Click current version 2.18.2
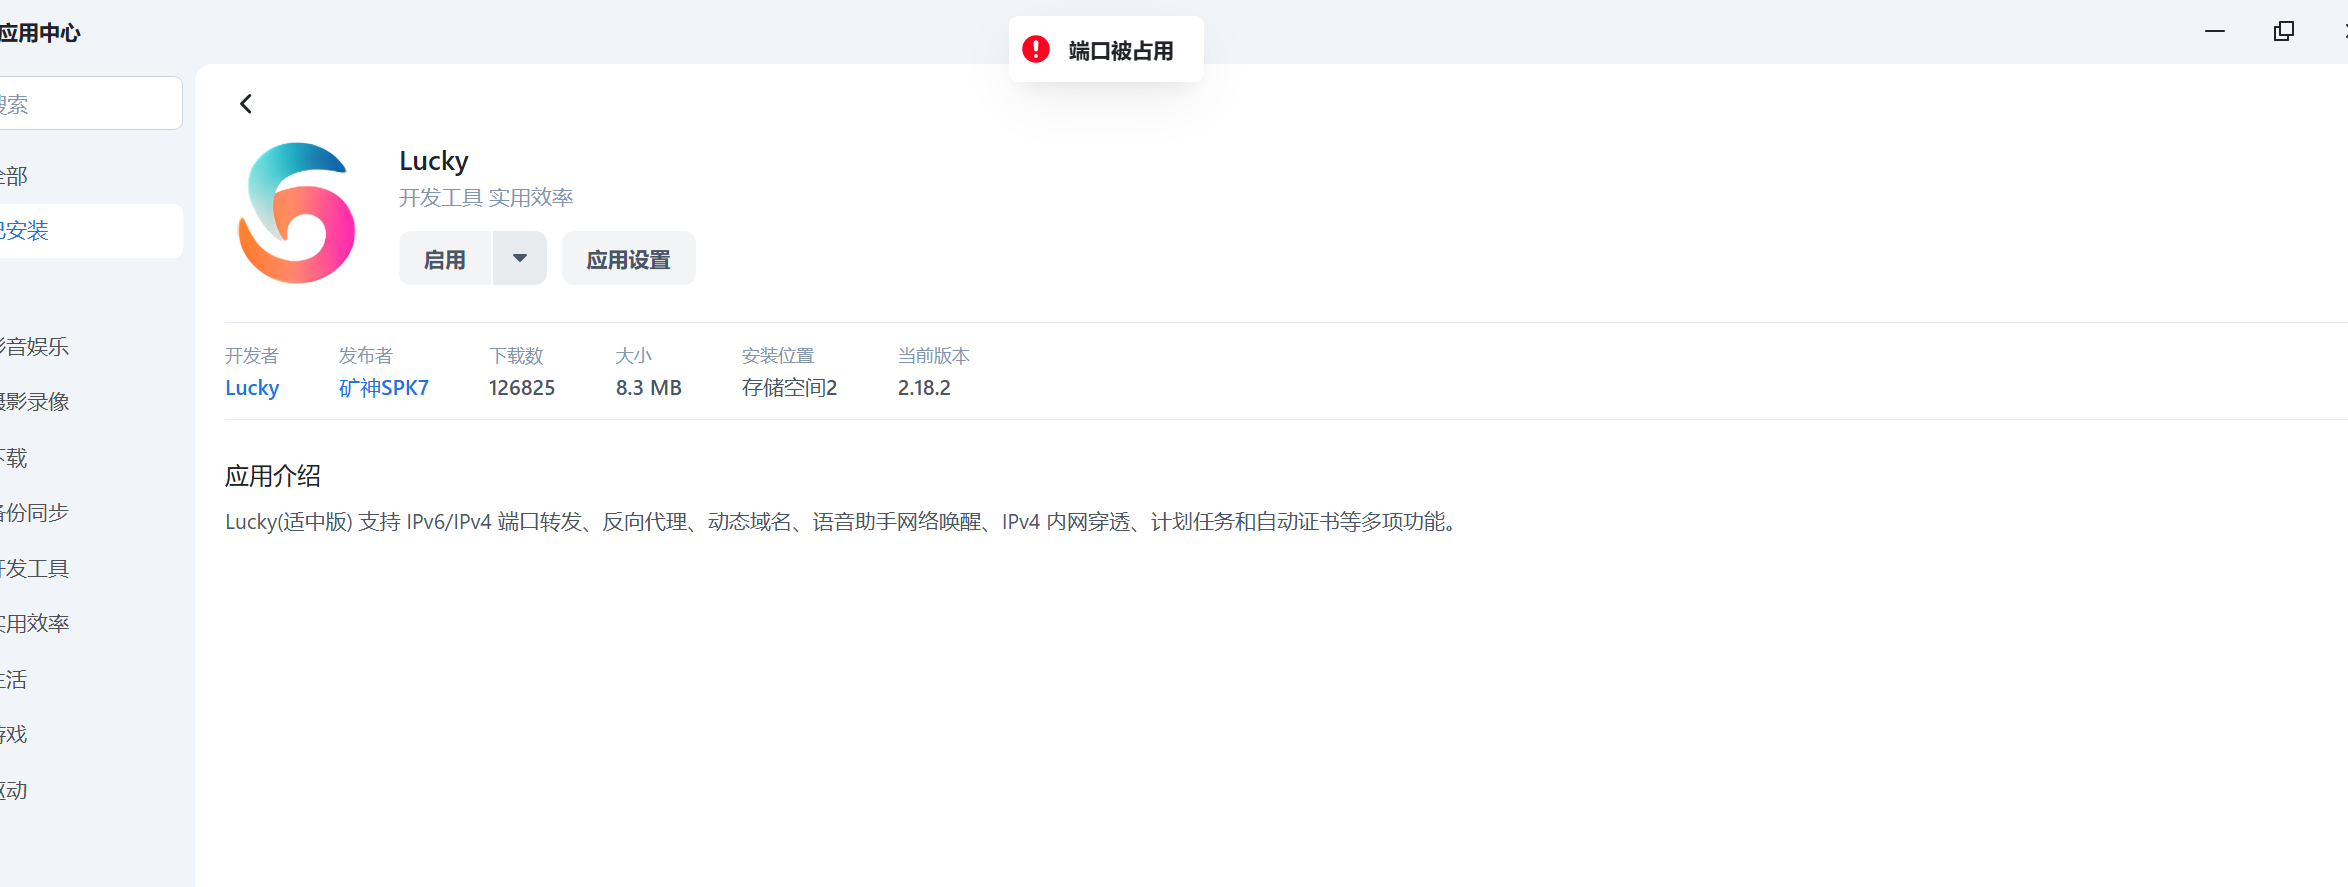 tap(924, 388)
